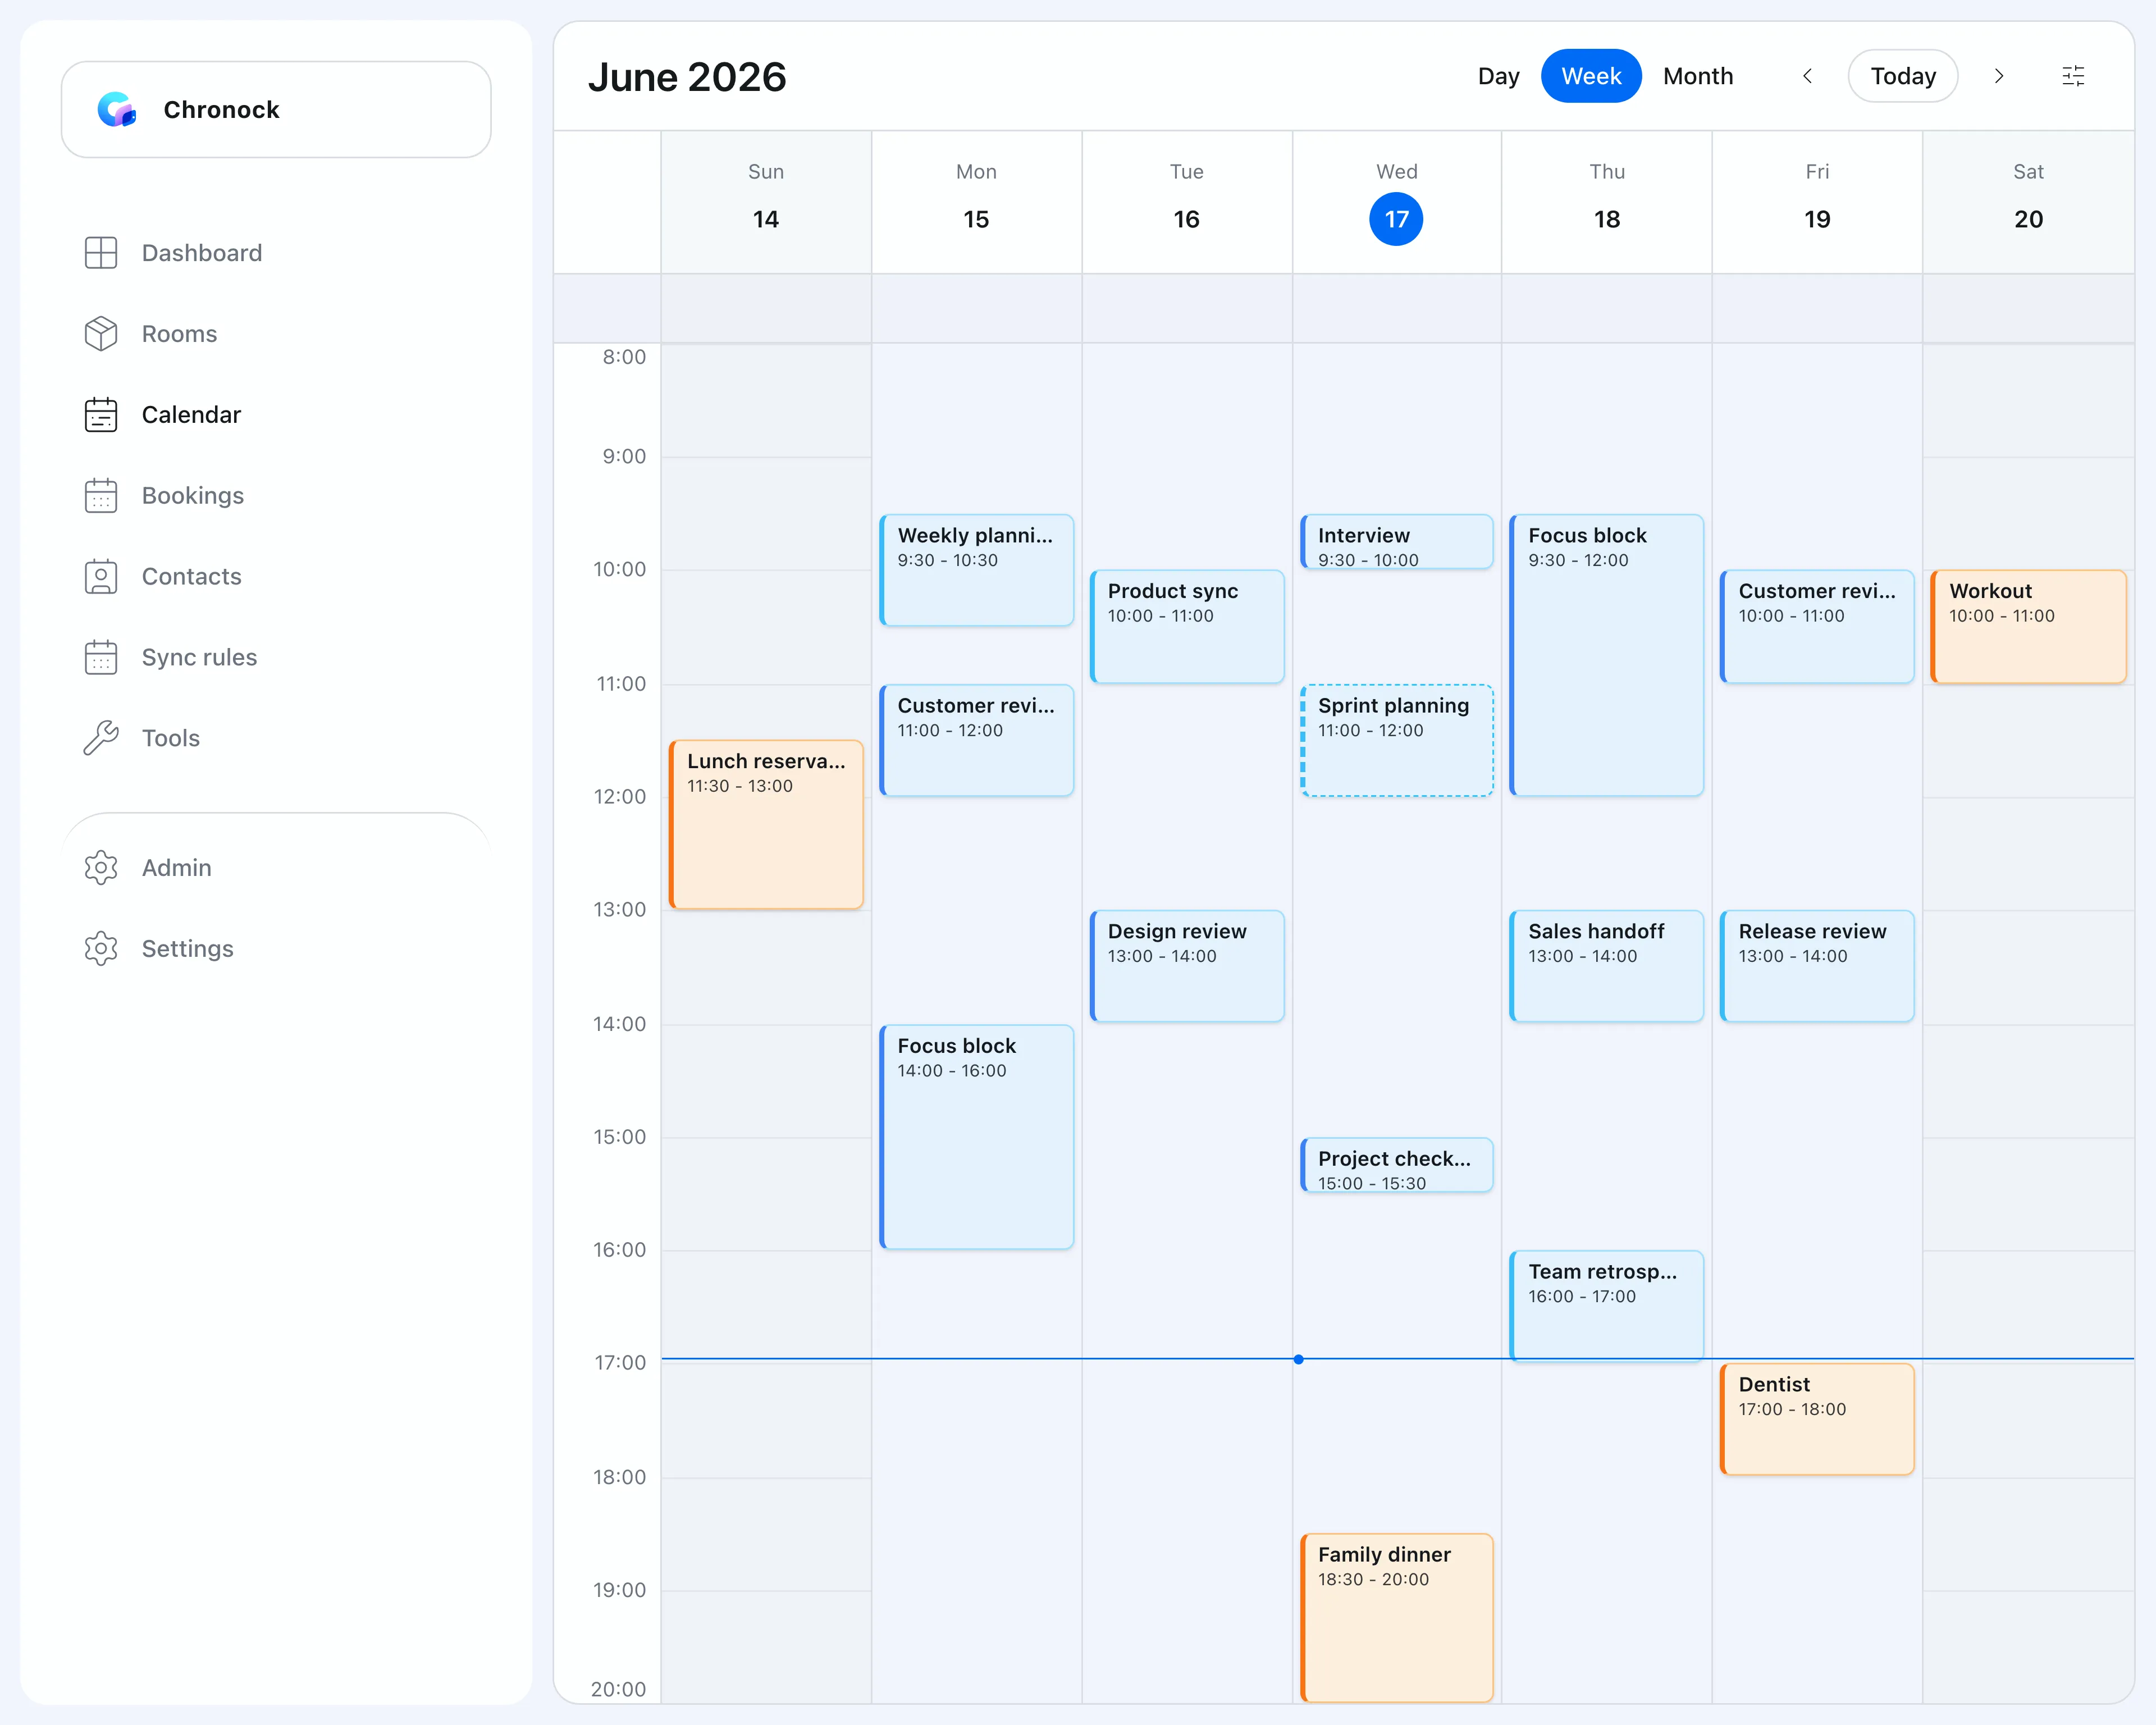Viewport: 2156px width, 1725px height.
Task: Open Dashboard from sidebar
Action: point(201,253)
